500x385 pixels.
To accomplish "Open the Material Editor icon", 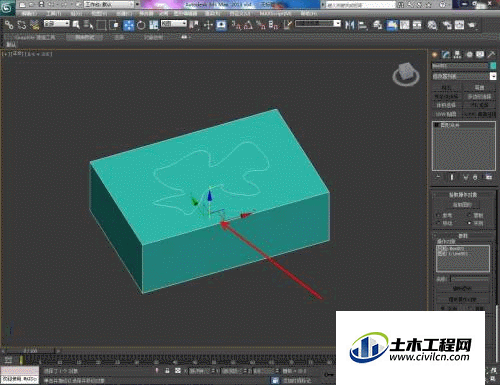I will [432, 25].
